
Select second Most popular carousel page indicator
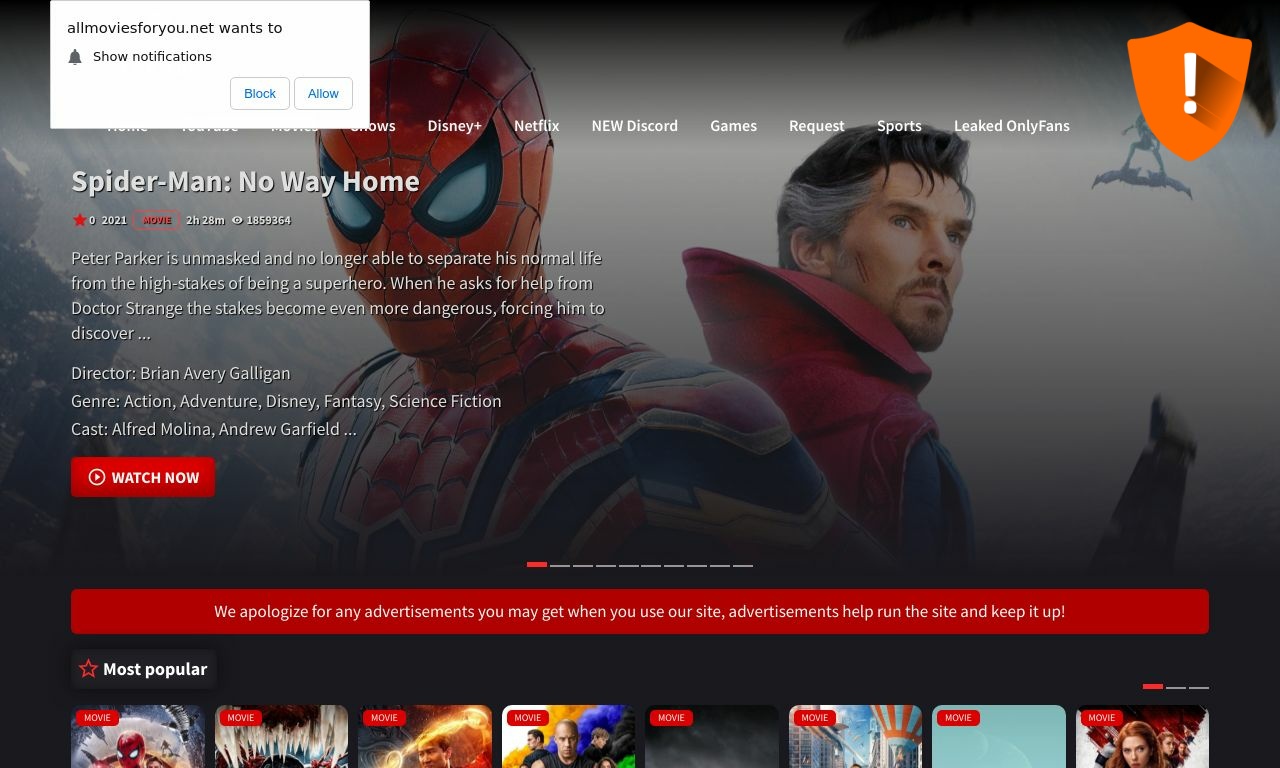click(x=1176, y=687)
